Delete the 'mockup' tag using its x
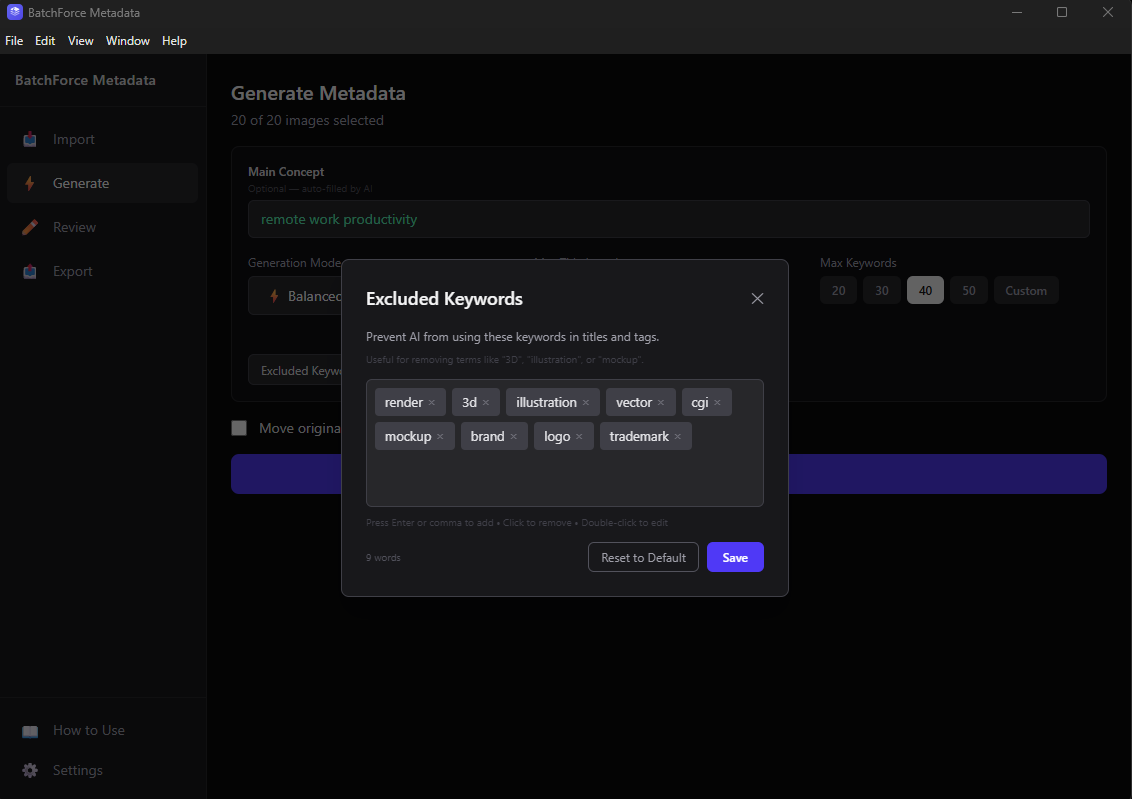1132x799 pixels. click(x=440, y=437)
